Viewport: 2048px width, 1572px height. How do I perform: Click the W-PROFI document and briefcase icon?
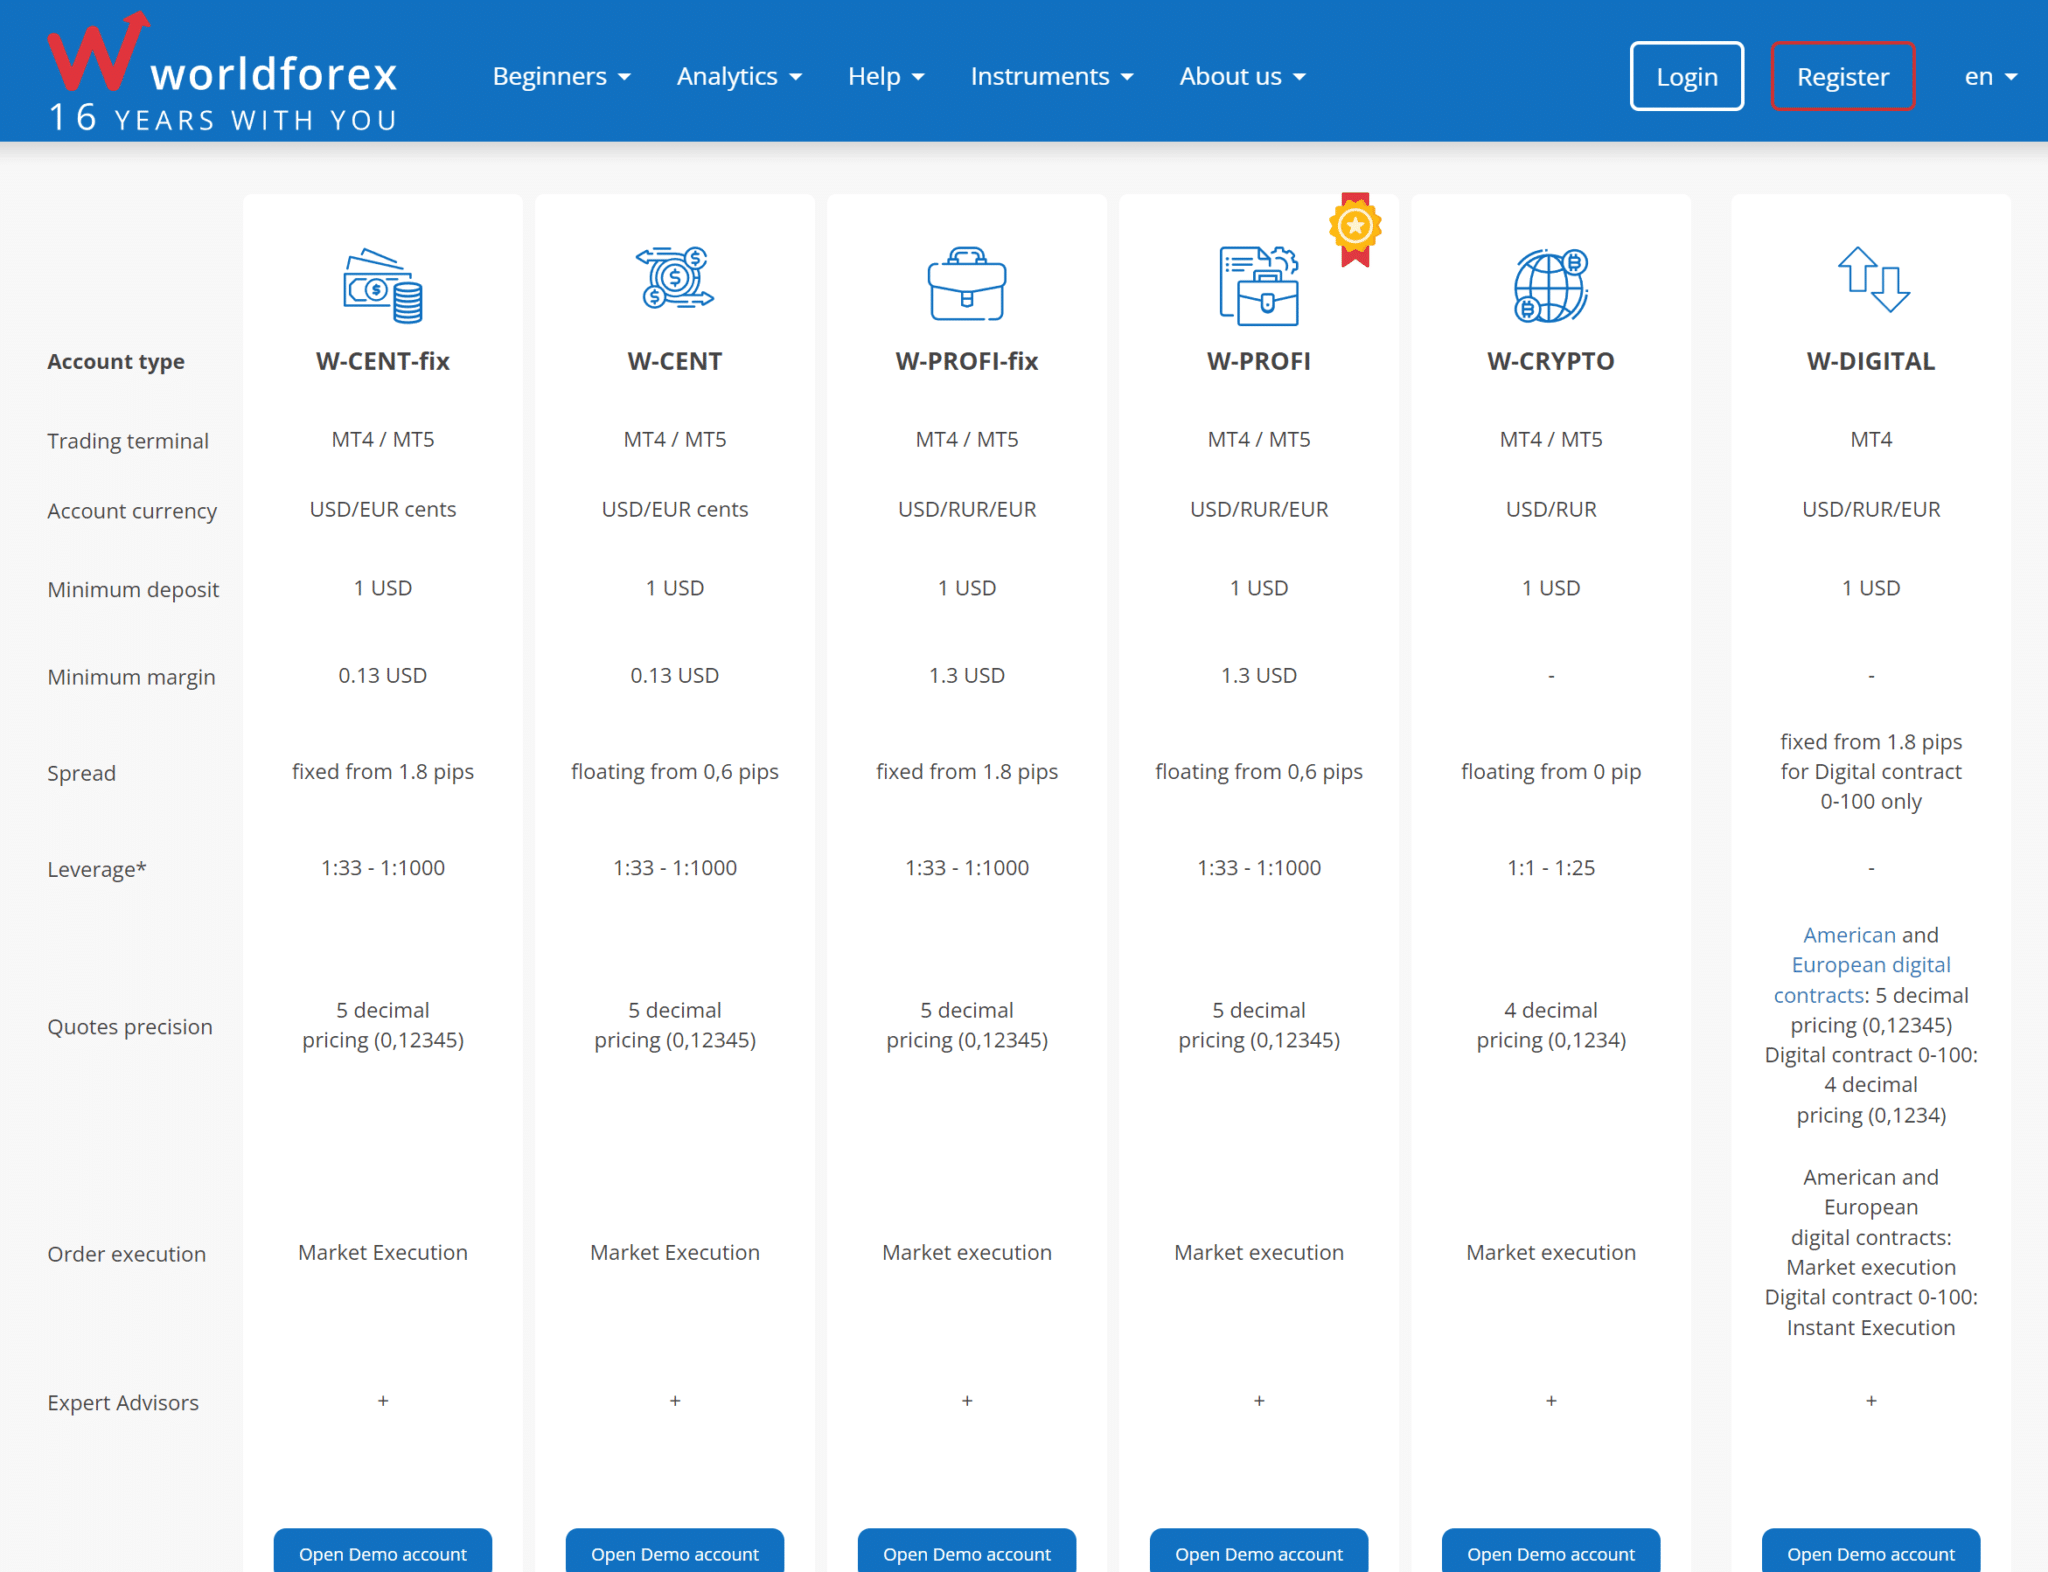pyautogui.click(x=1258, y=286)
